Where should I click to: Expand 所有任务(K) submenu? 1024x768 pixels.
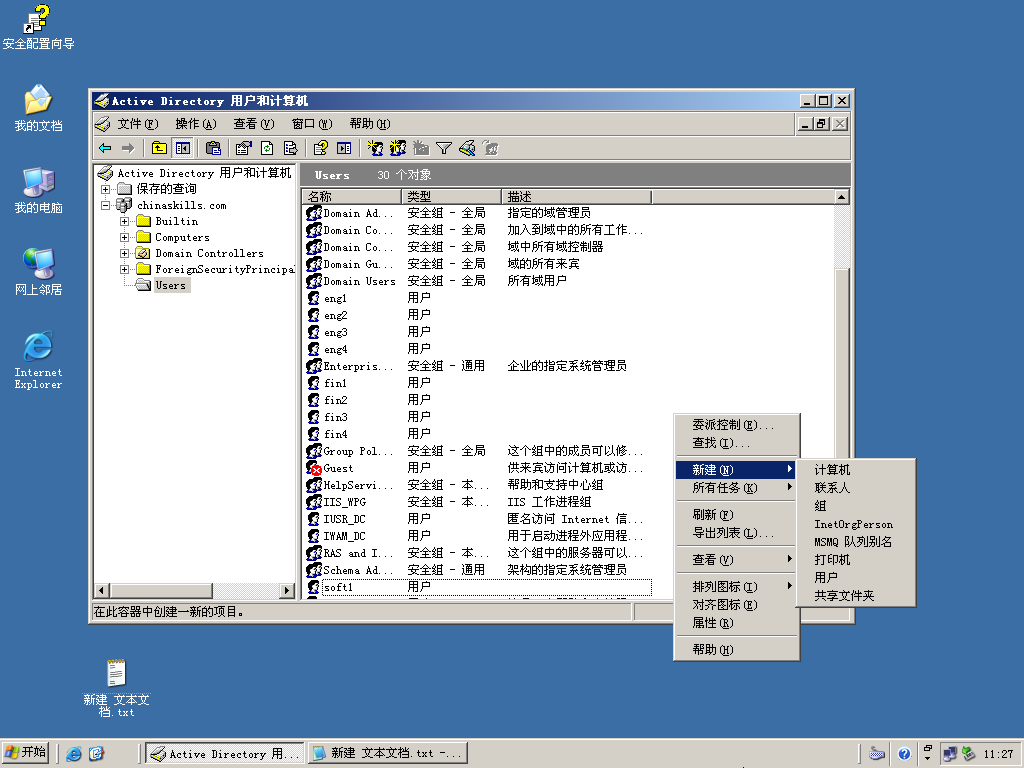click(737, 488)
